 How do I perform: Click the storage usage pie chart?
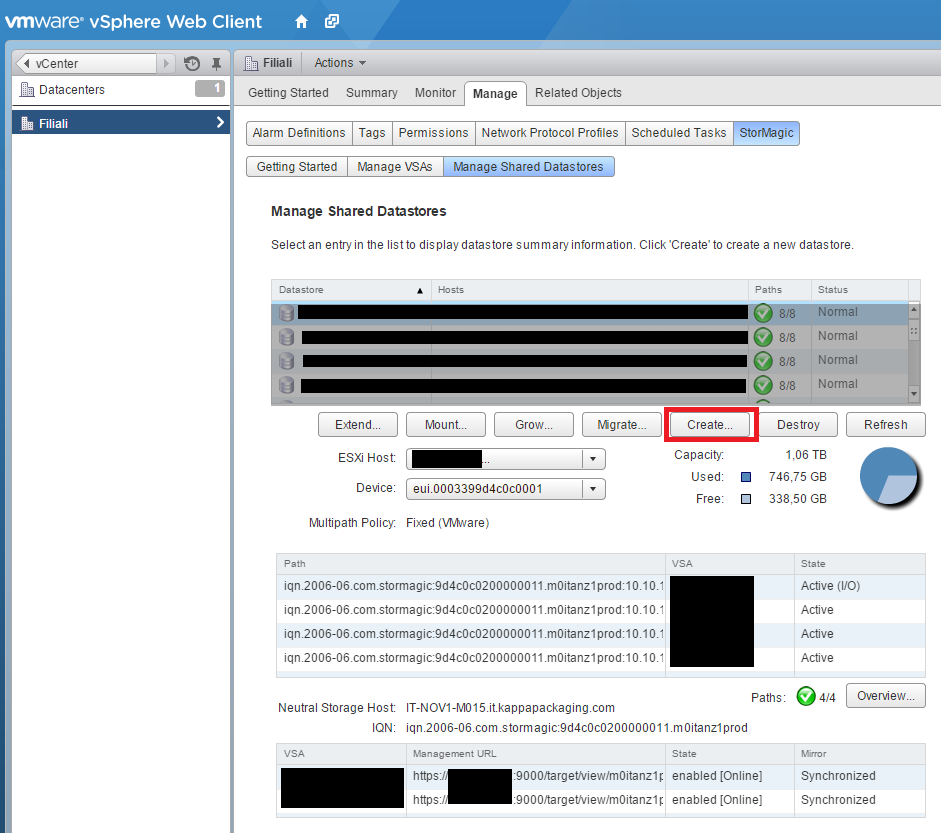pos(889,476)
